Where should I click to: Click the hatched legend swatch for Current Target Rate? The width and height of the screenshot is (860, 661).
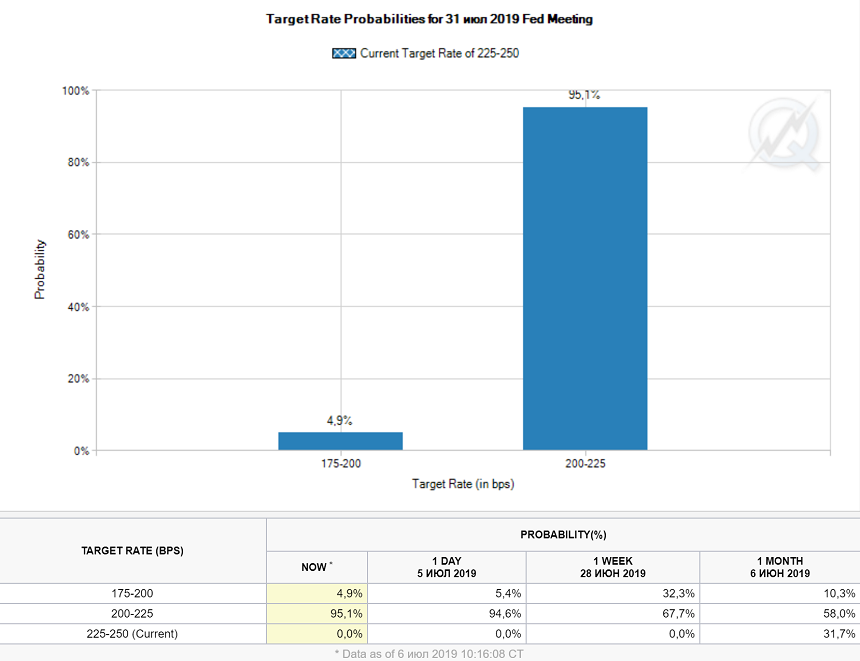tap(344, 53)
